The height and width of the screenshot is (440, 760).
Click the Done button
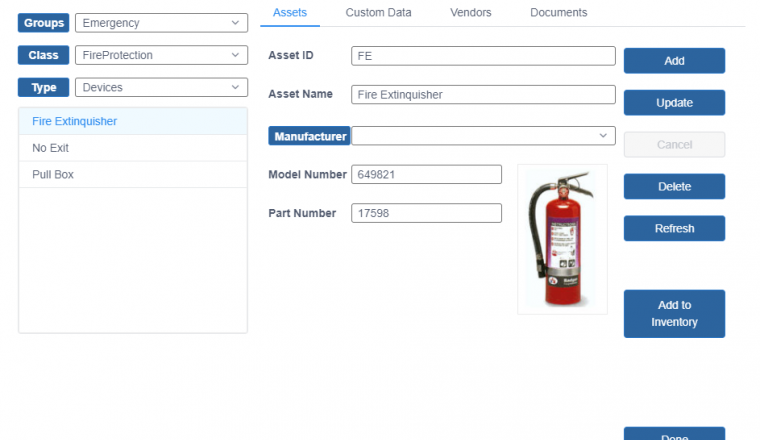pos(674,434)
